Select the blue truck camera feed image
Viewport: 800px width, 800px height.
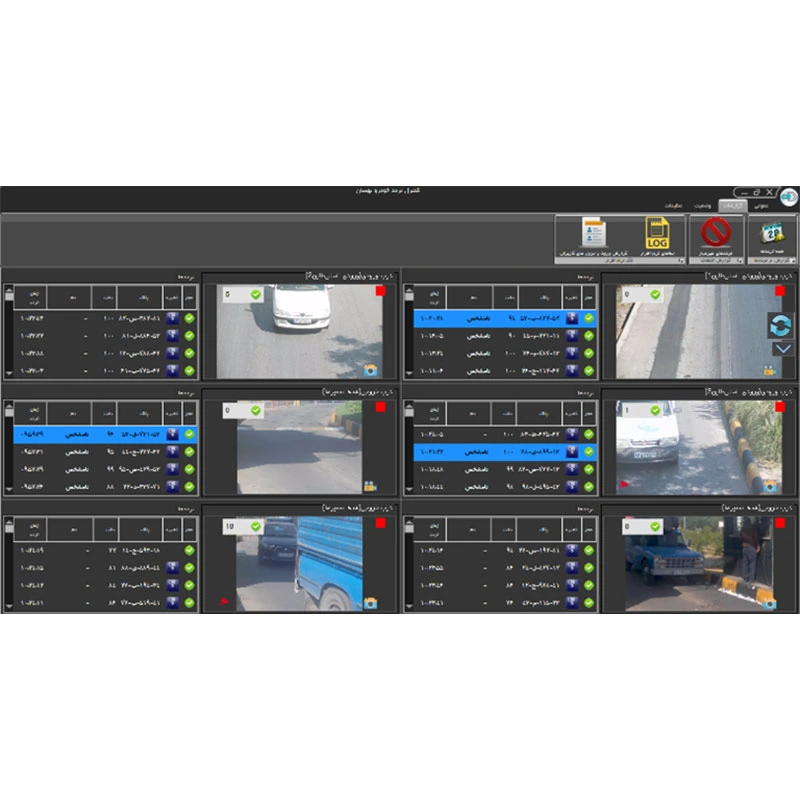point(299,564)
